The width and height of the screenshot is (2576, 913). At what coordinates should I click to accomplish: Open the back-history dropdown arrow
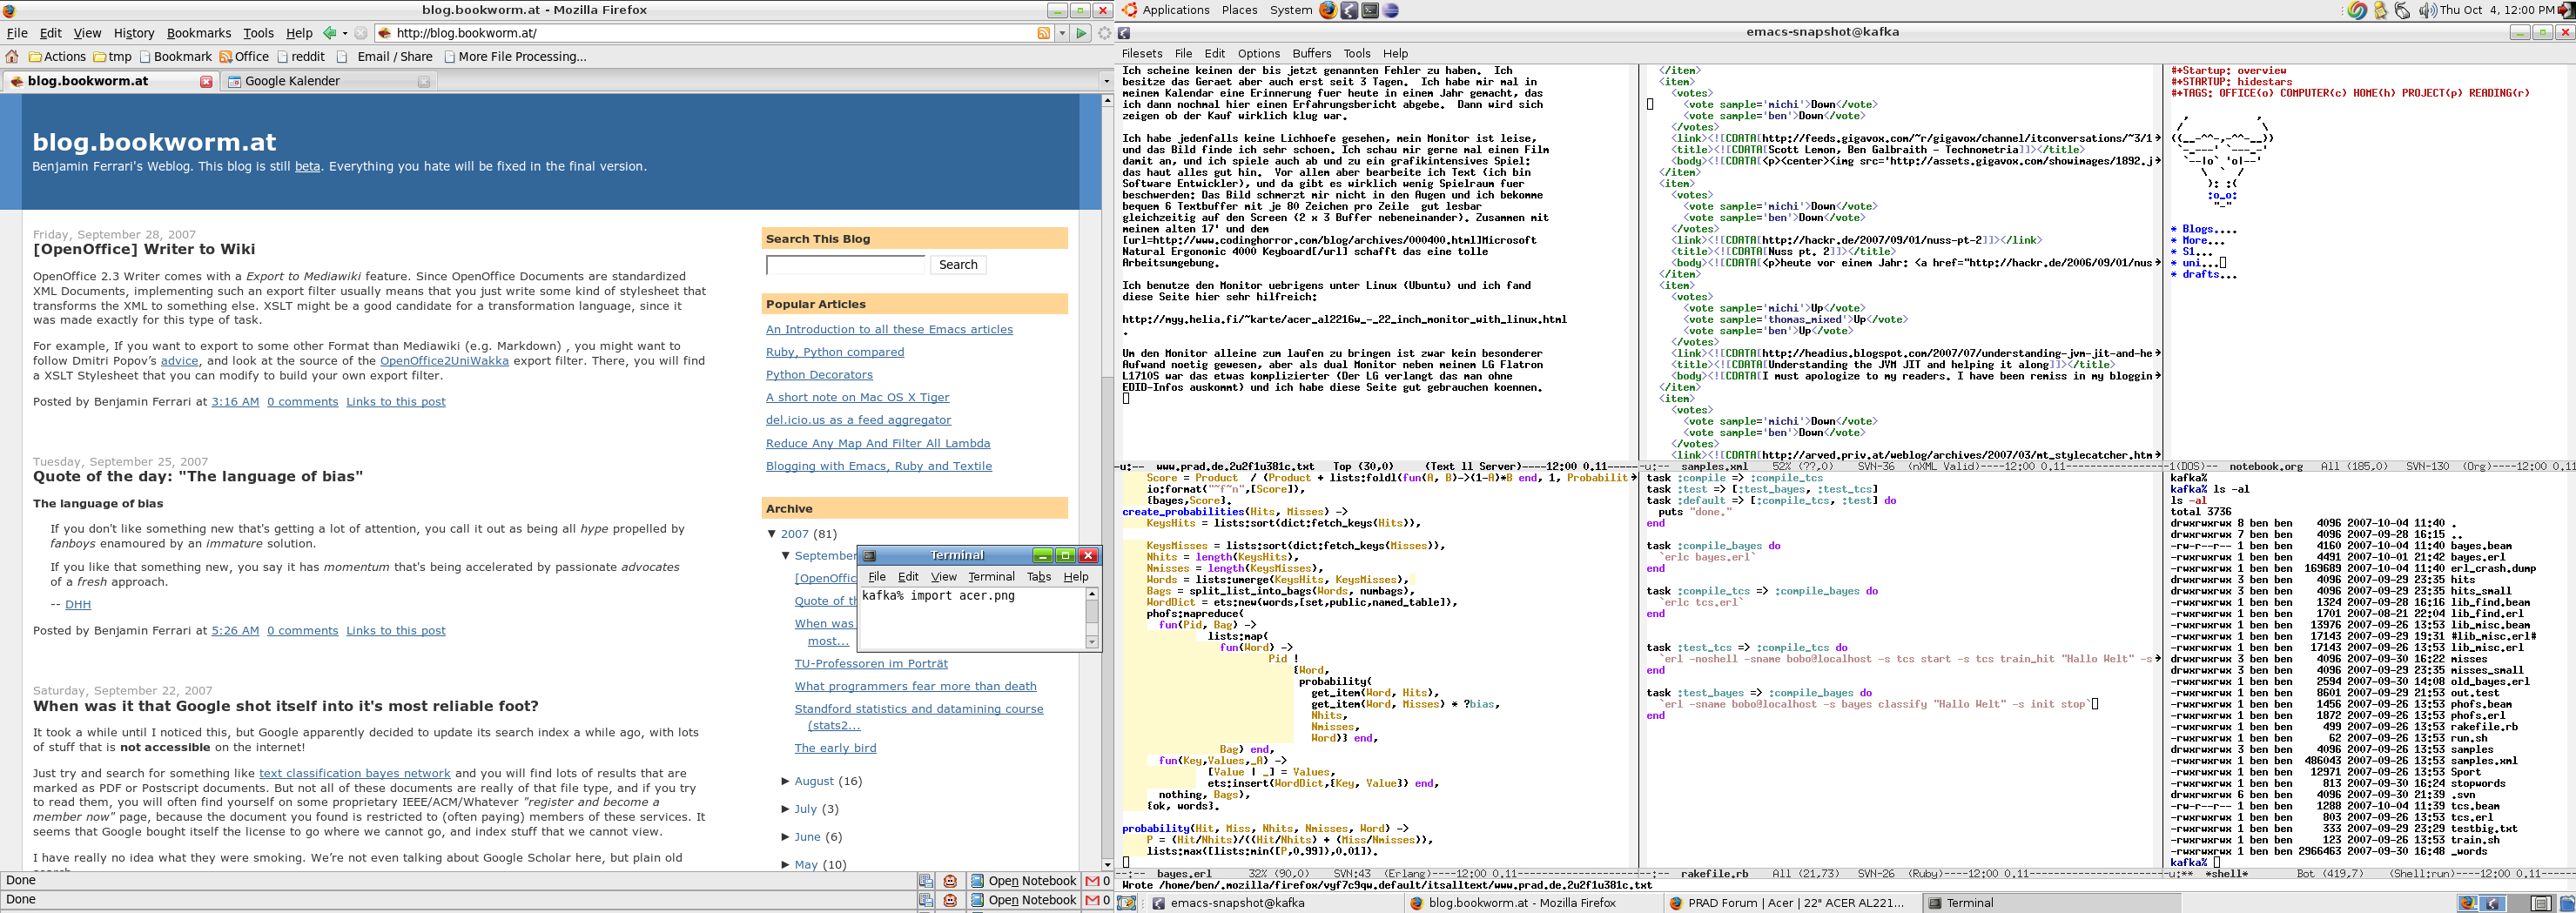point(344,33)
